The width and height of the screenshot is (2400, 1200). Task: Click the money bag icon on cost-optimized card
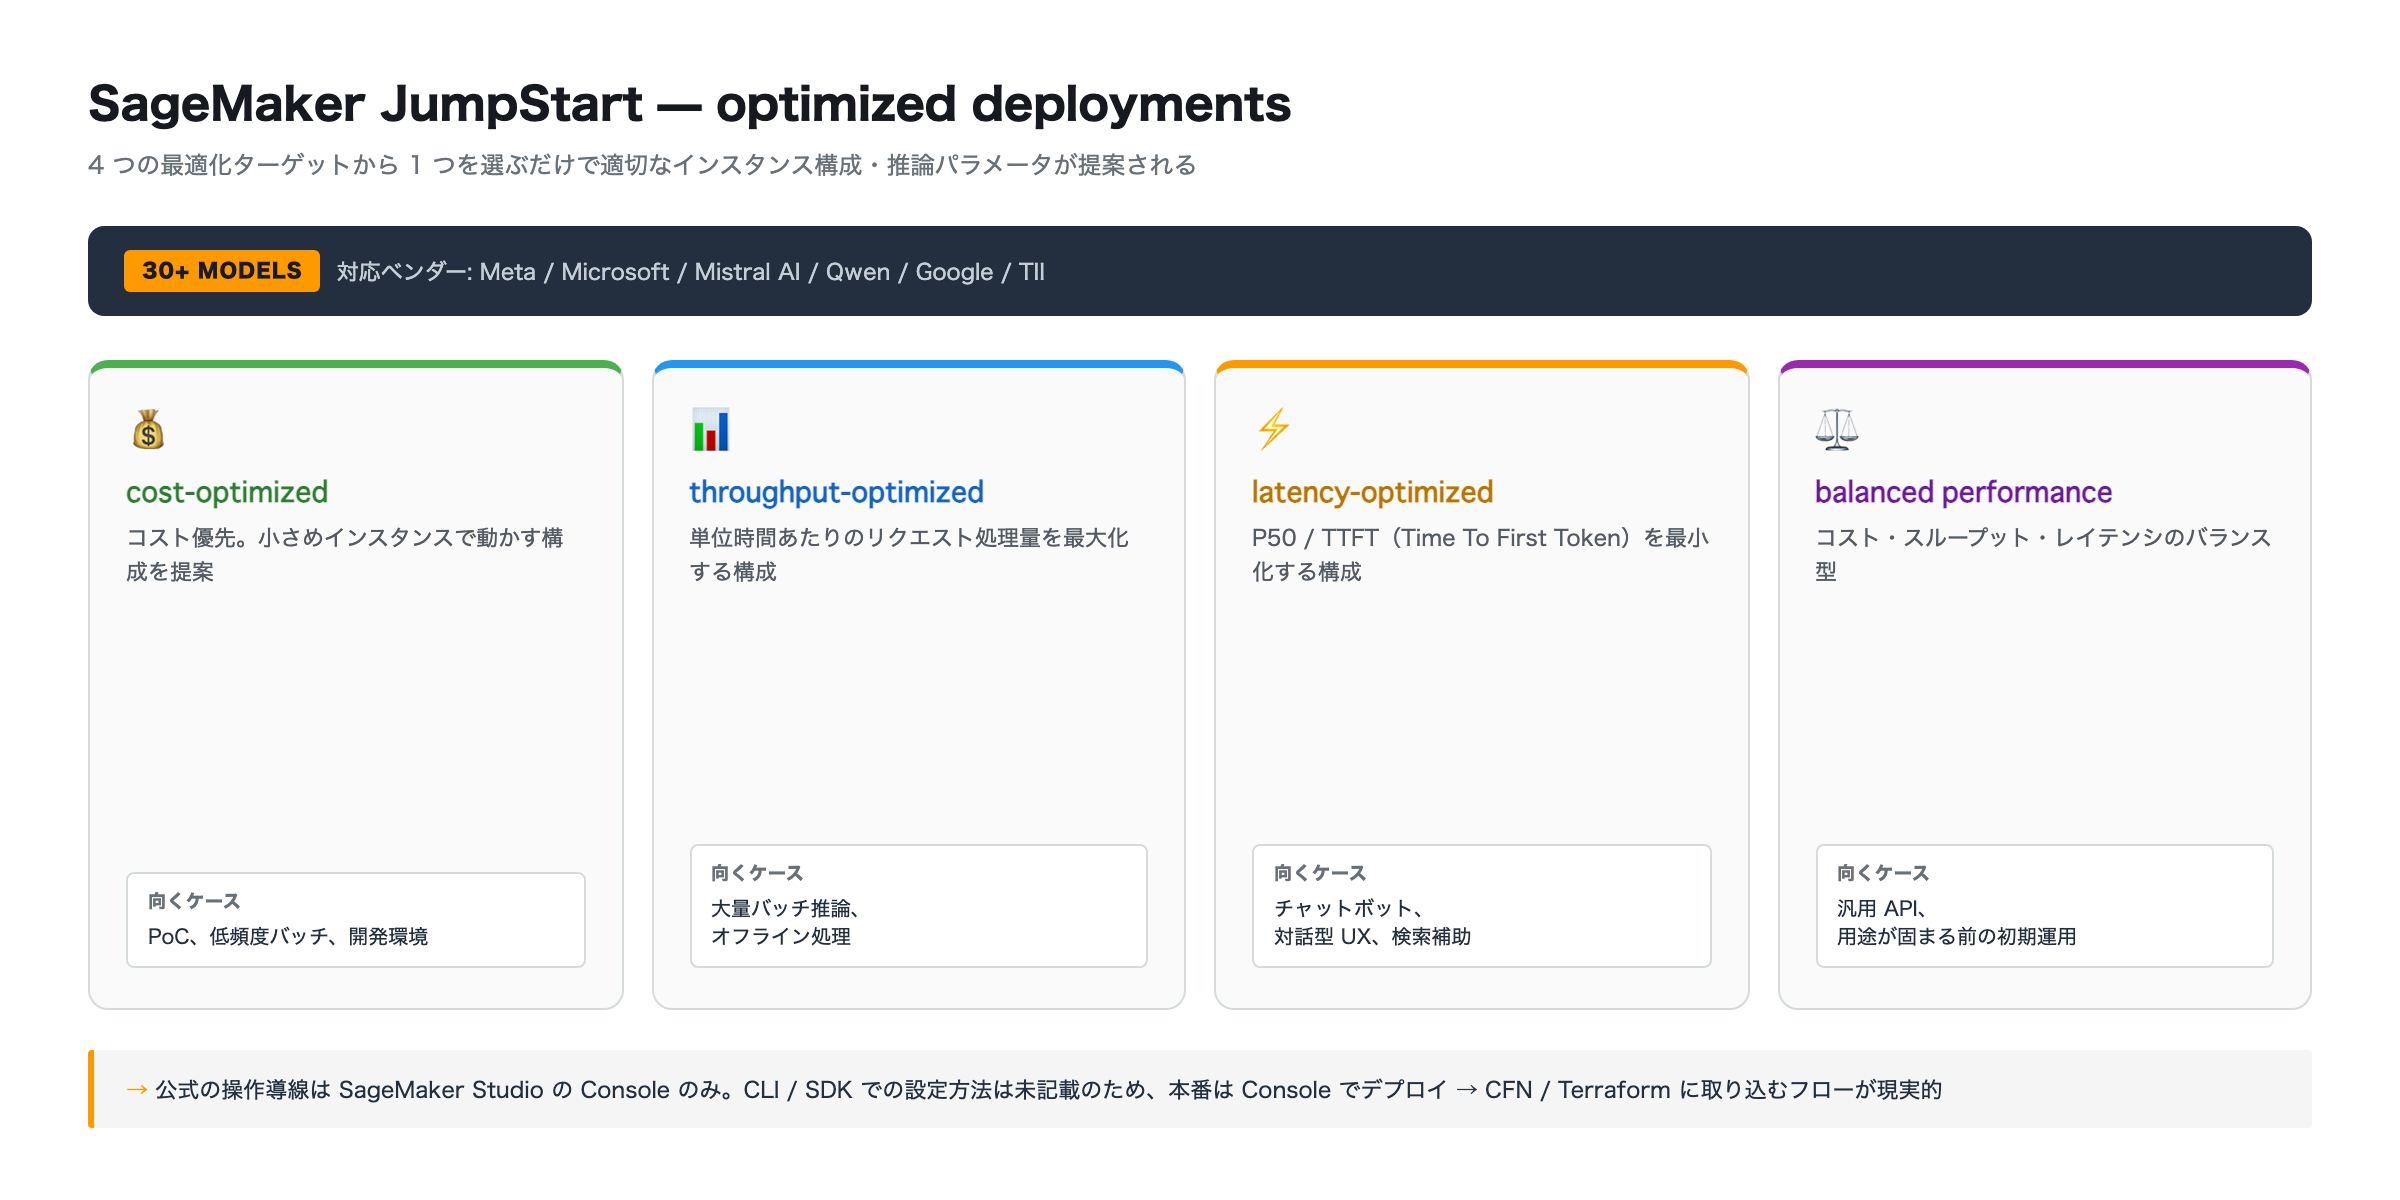[149, 430]
